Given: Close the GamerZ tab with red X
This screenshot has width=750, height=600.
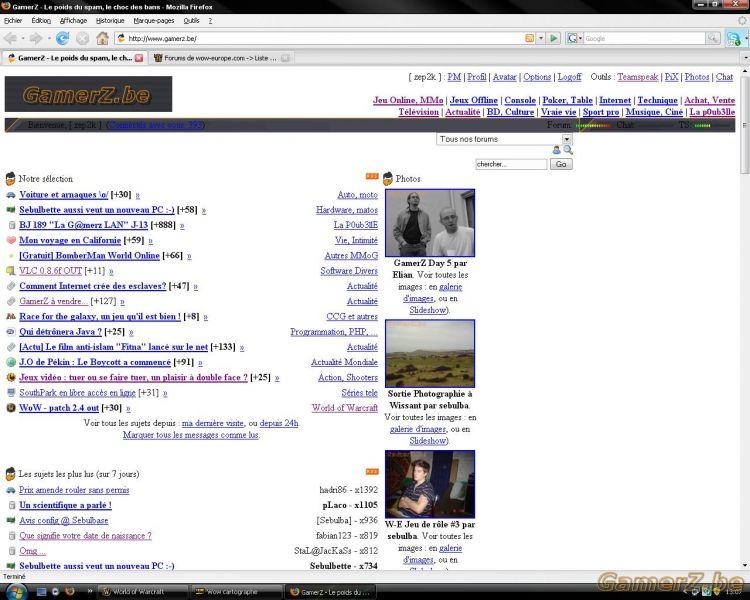Looking at the screenshot, I should pos(139,58).
